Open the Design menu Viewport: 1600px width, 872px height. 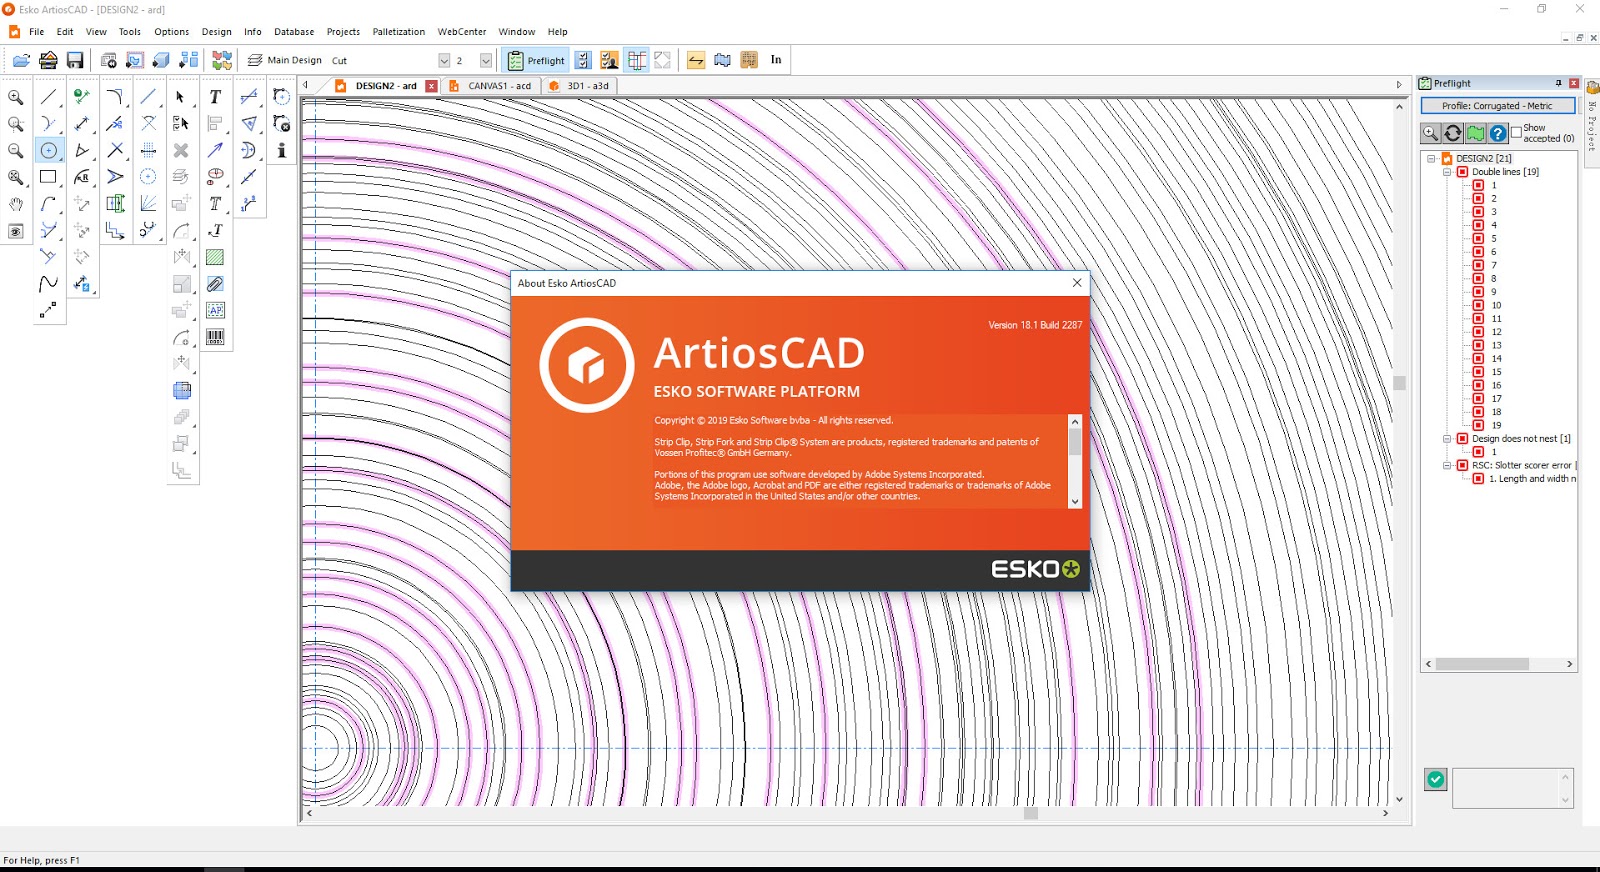point(217,32)
